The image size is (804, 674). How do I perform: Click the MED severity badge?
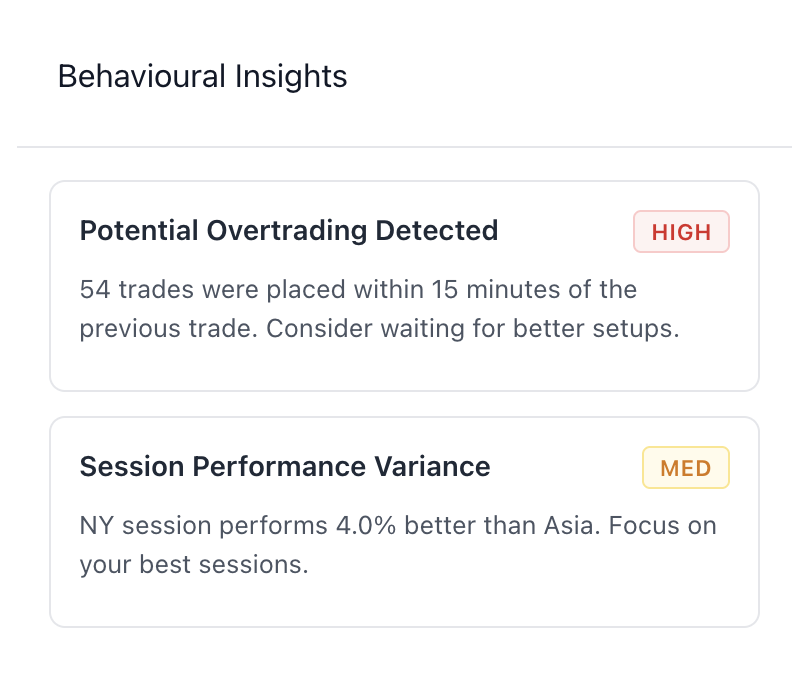tap(685, 468)
